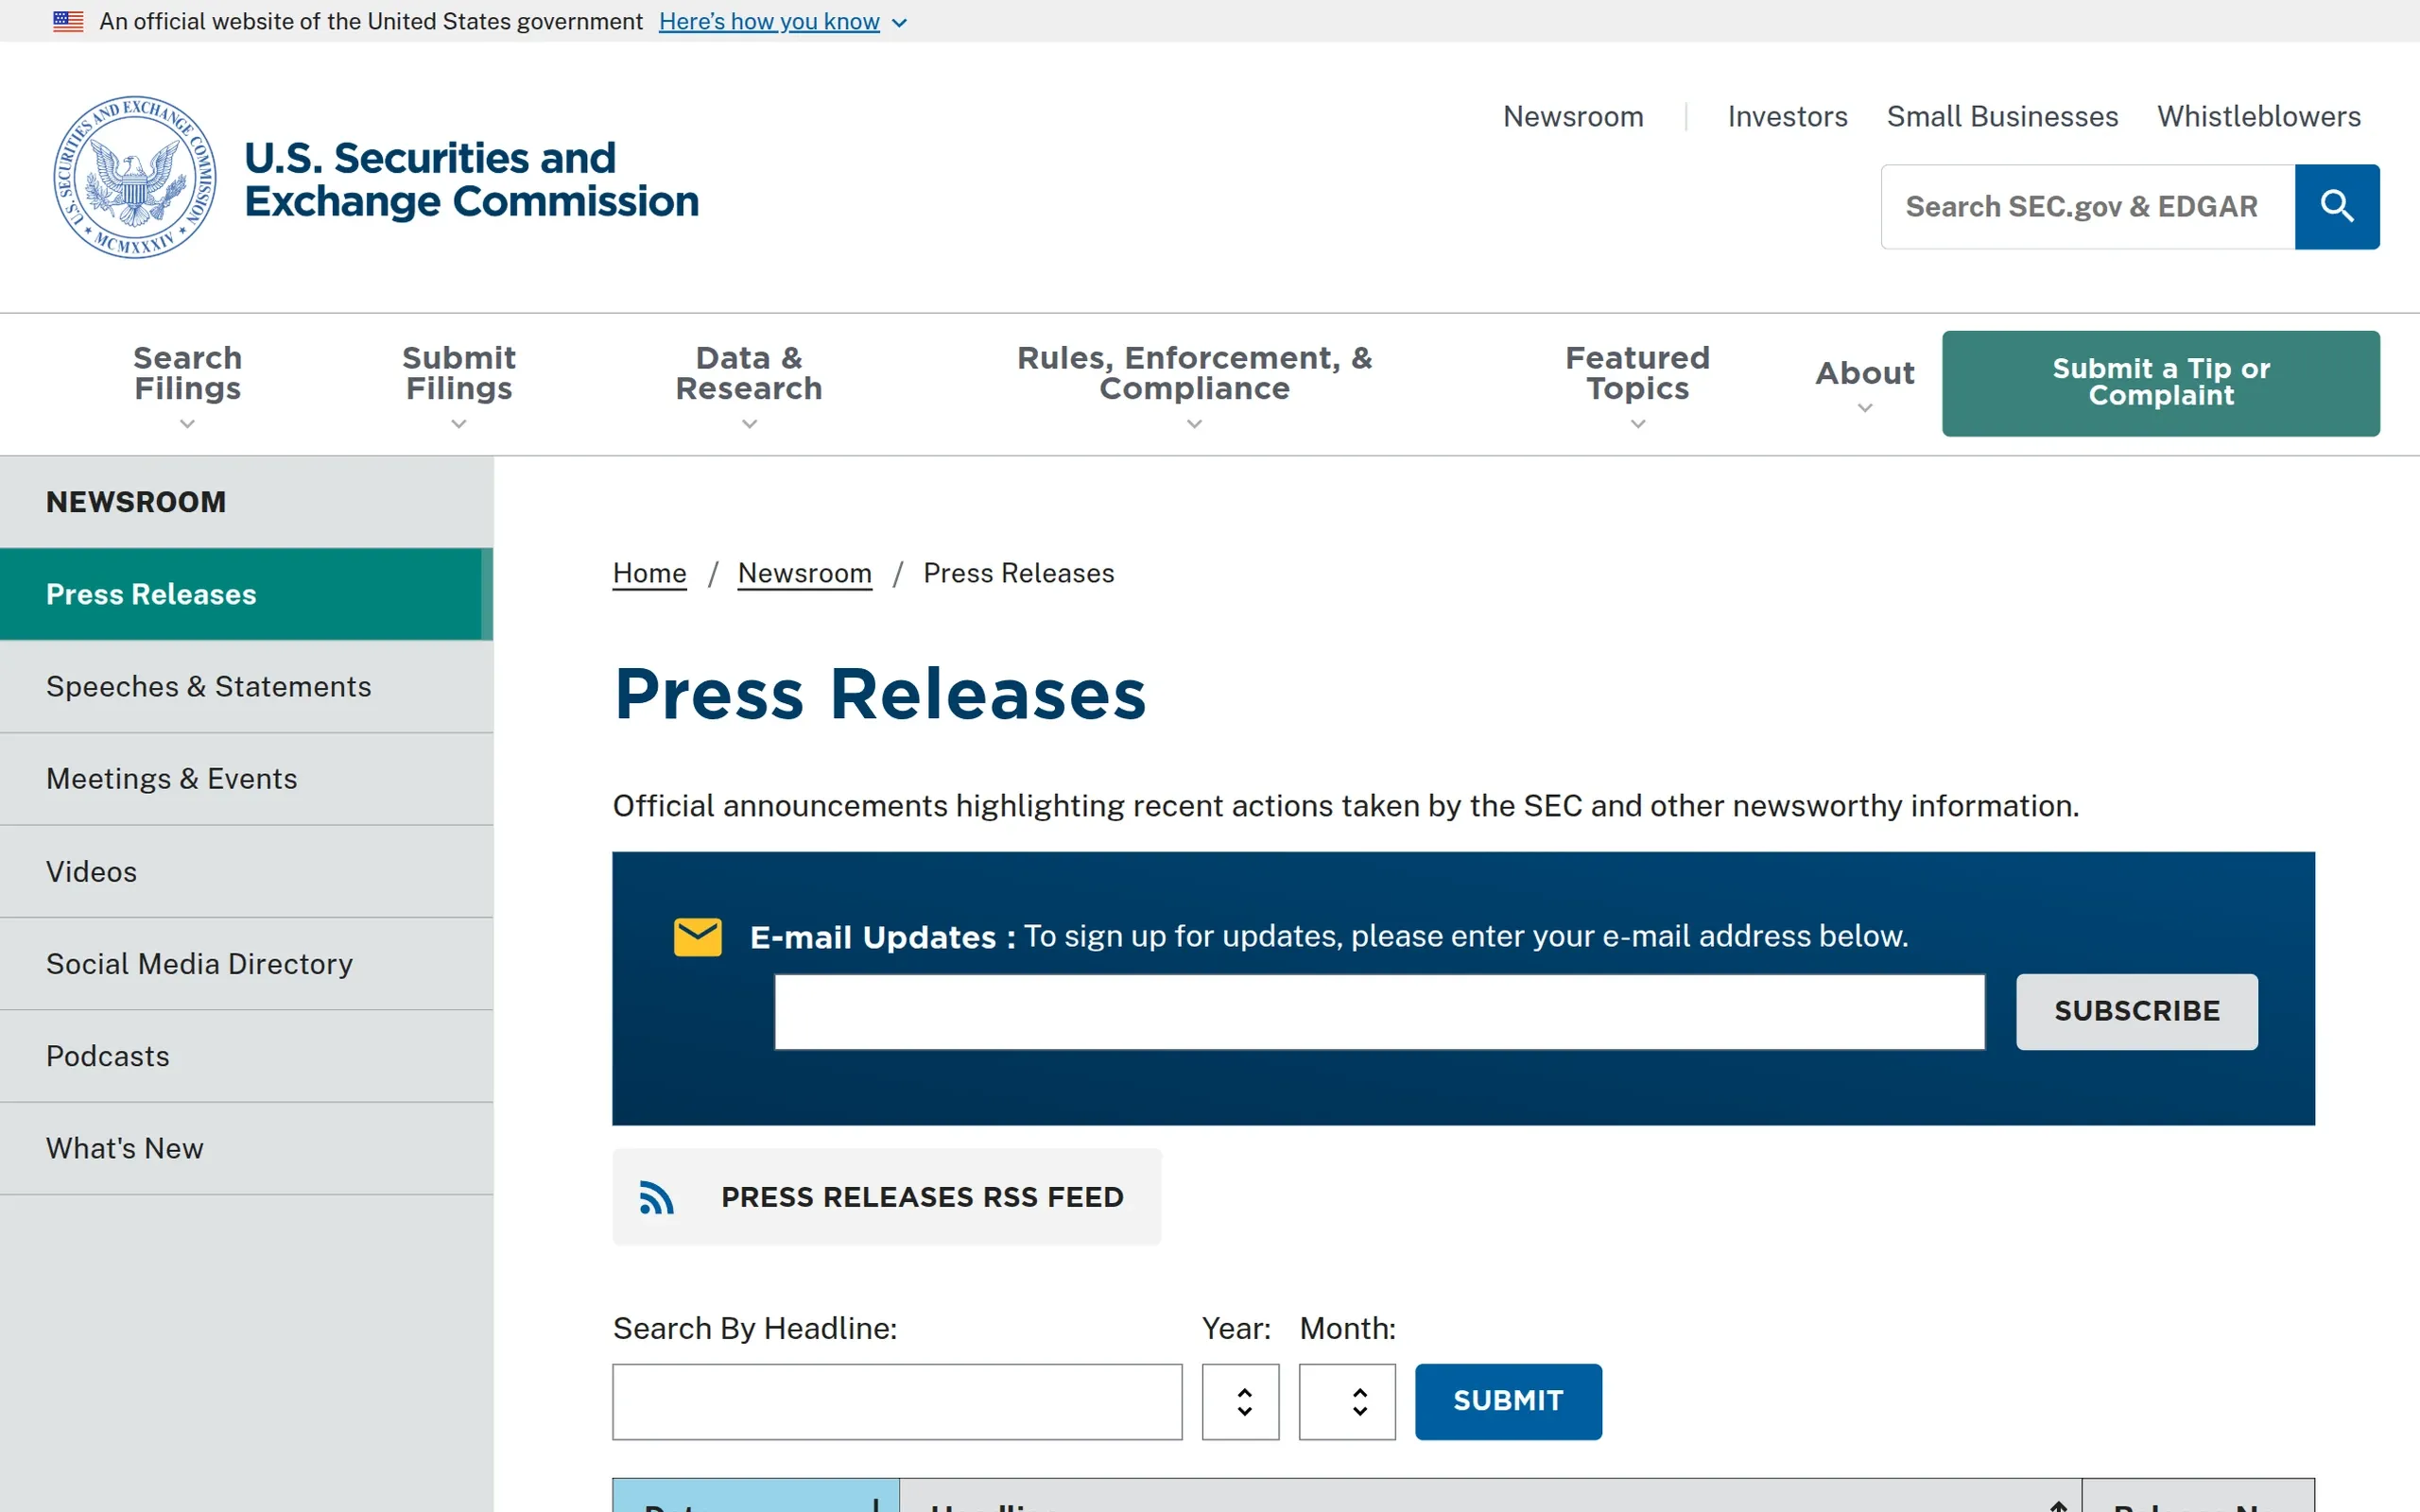Click the Newsroom breadcrumb link
The height and width of the screenshot is (1512, 2420).
coord(804,573)
